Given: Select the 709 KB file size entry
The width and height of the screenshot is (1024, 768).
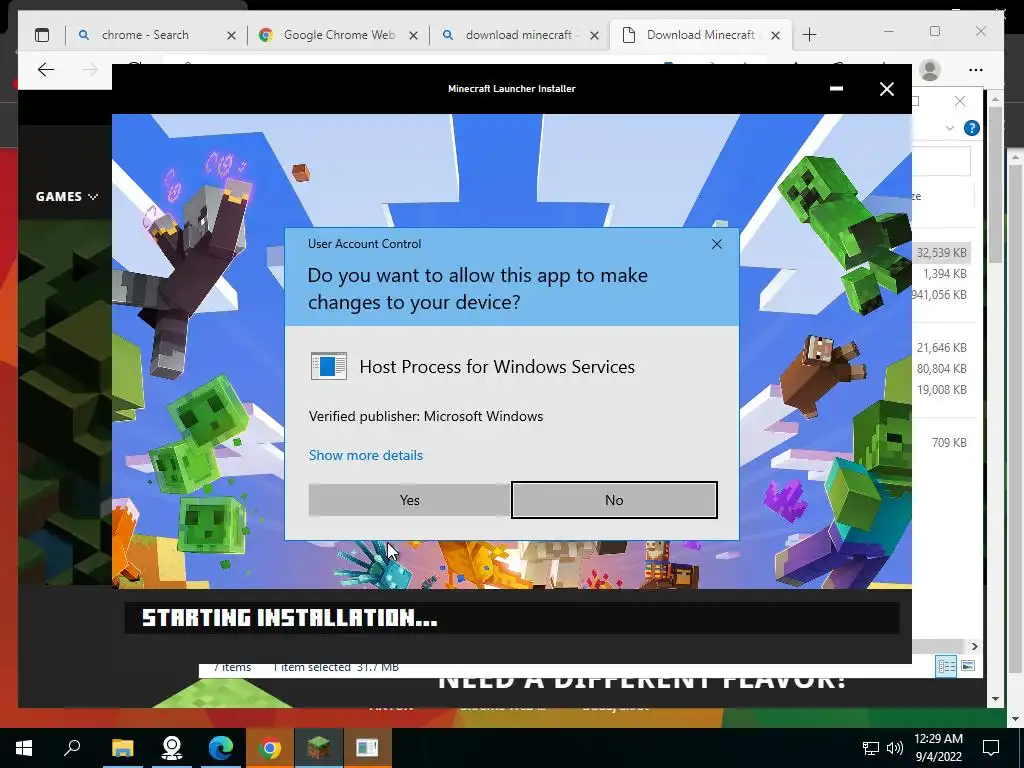Looking at the screenshot, I should point(949,443).
